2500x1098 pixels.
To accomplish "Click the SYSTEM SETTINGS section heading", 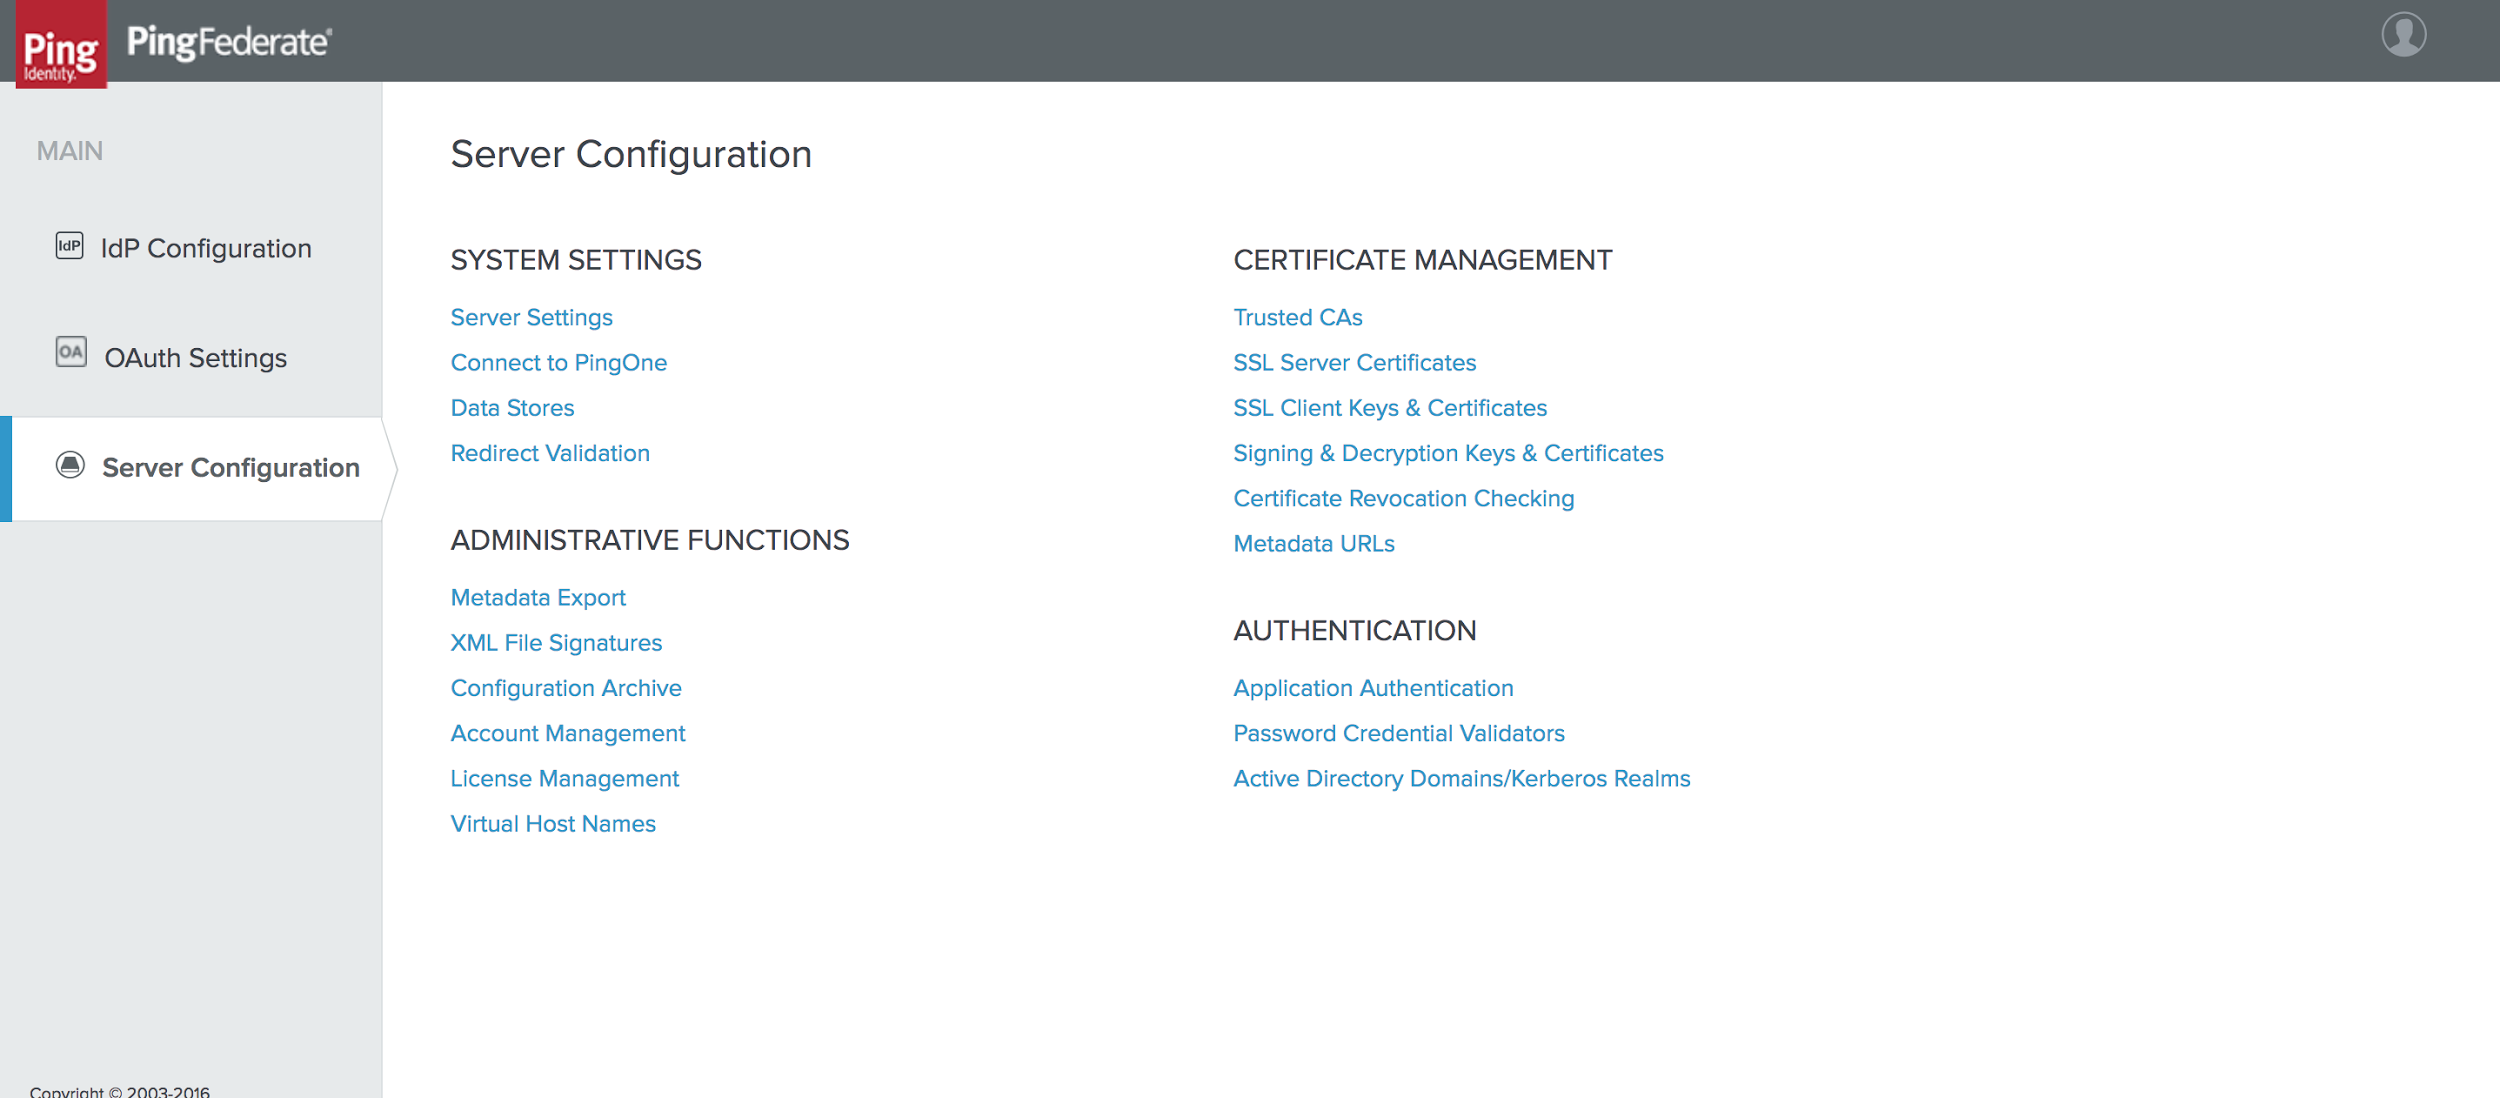I will click(x=576, y=260).
